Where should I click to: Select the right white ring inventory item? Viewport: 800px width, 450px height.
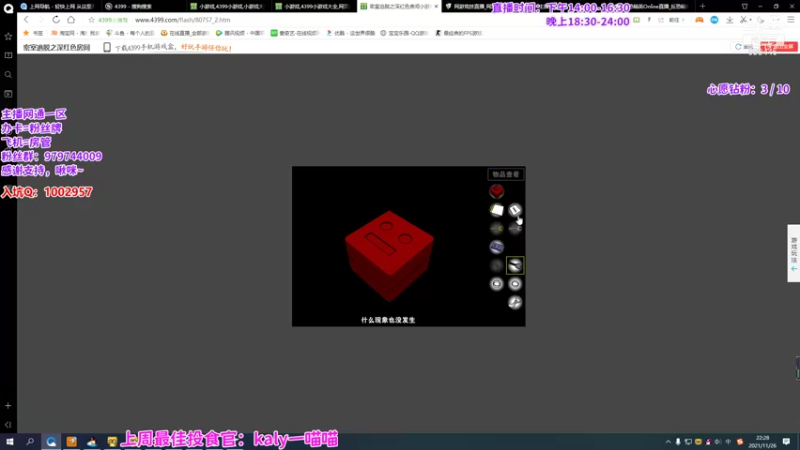click(515, 284)
